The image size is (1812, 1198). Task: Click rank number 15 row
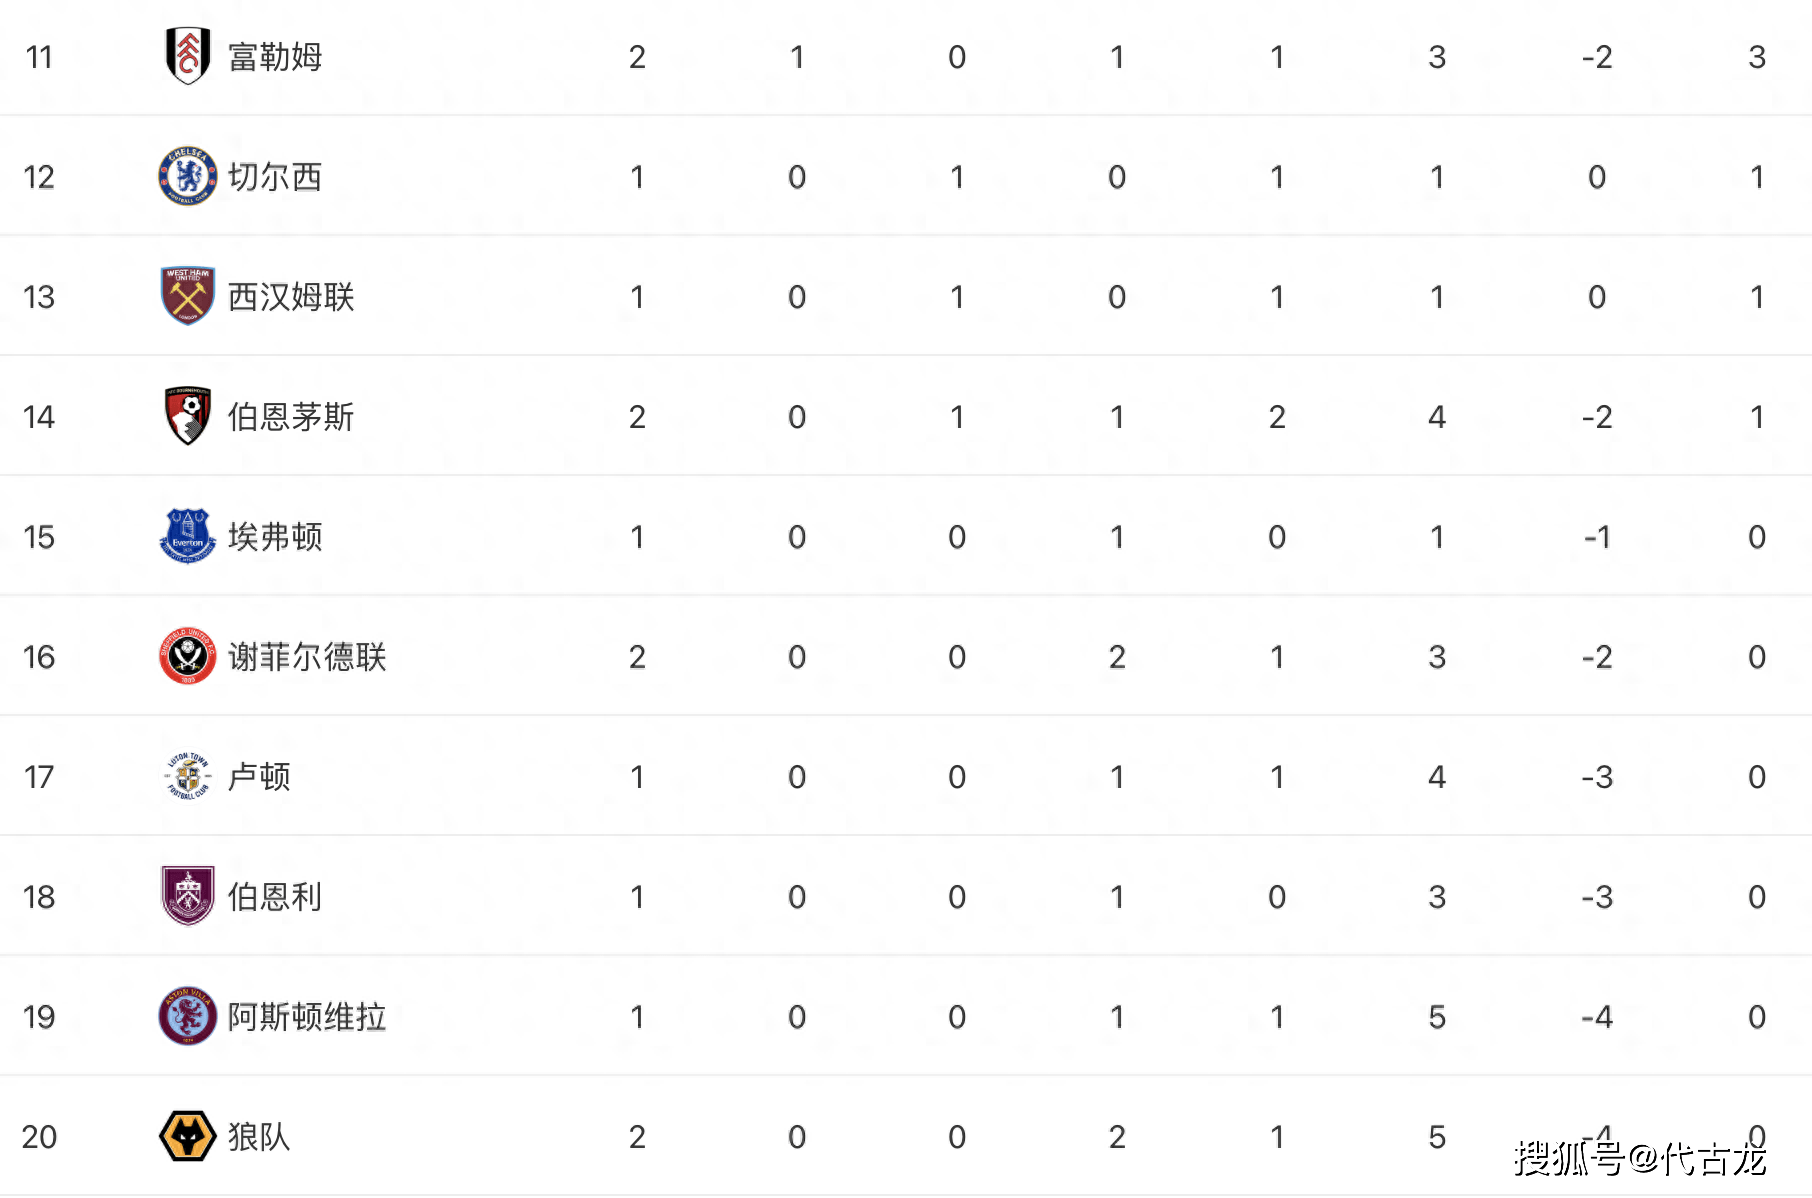[x=906, y=536]
